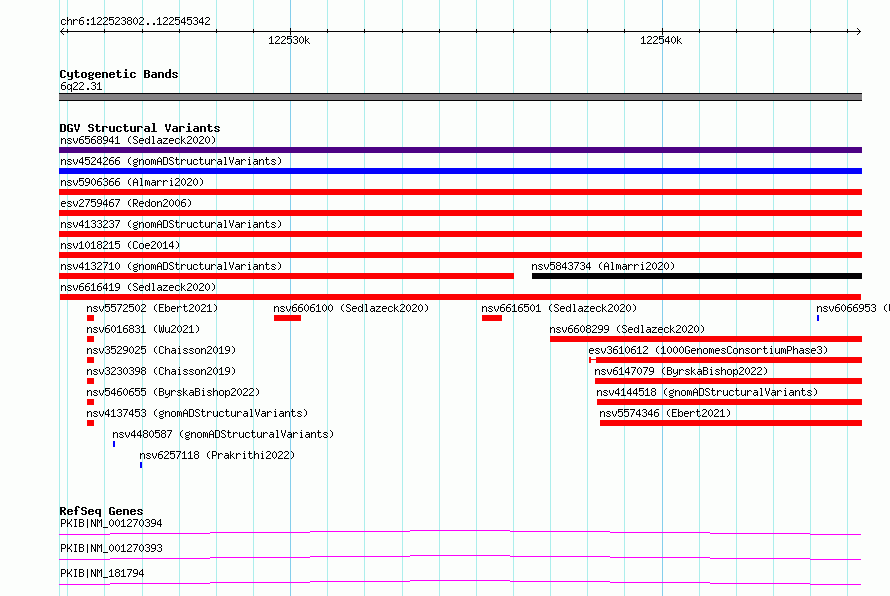The height and width of the screenshot is (596, 890).
Task: Click nsv6616501 (Sedlazeck2020) label
Action: click(559, 308)
